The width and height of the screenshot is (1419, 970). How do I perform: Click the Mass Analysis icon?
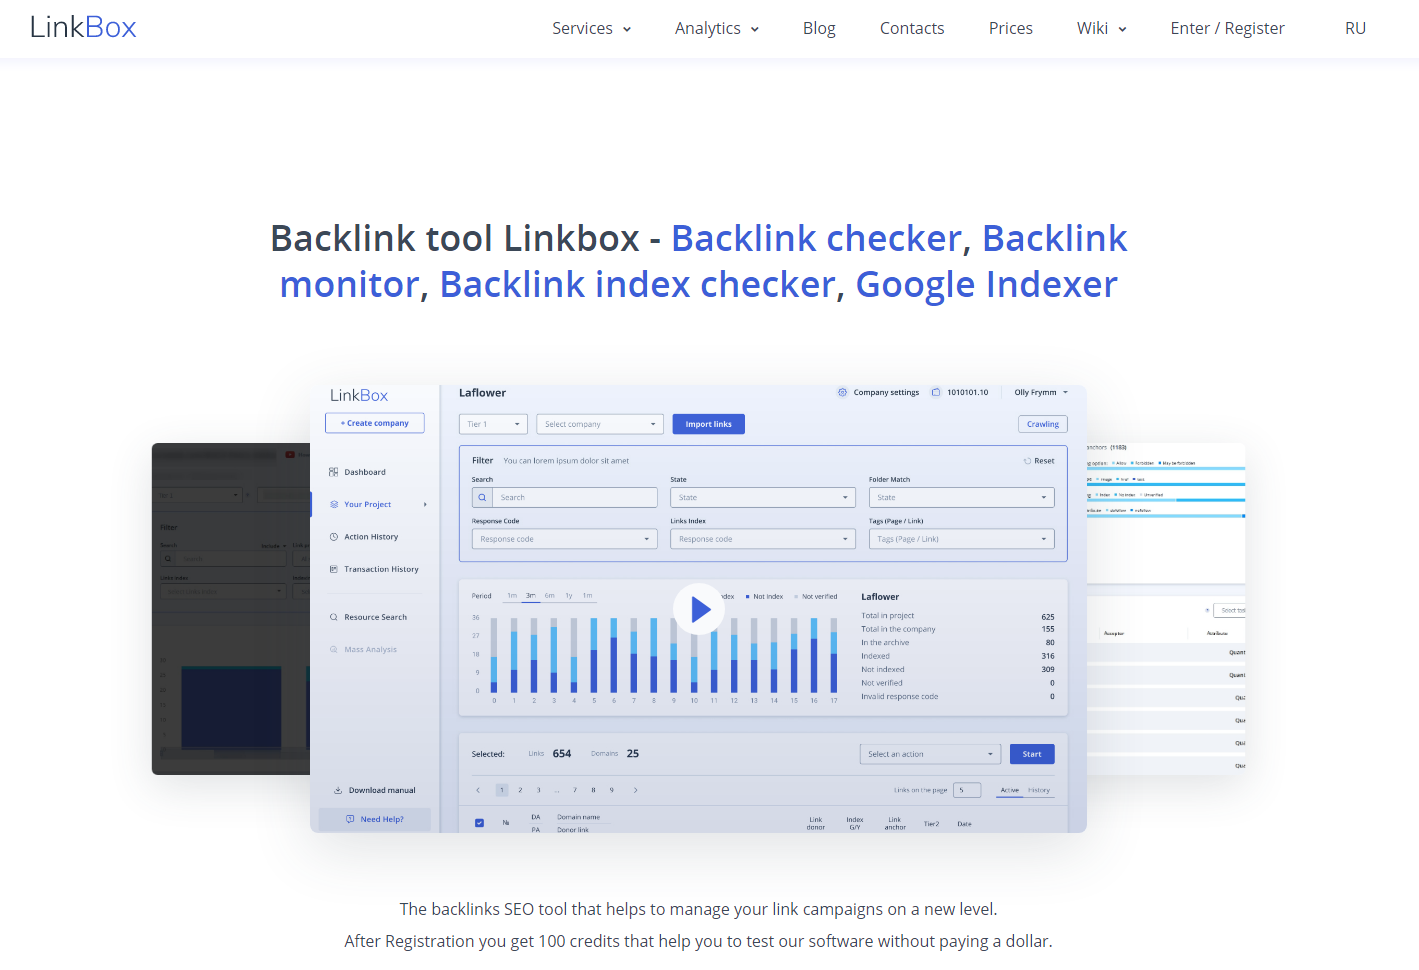point(335,648)
